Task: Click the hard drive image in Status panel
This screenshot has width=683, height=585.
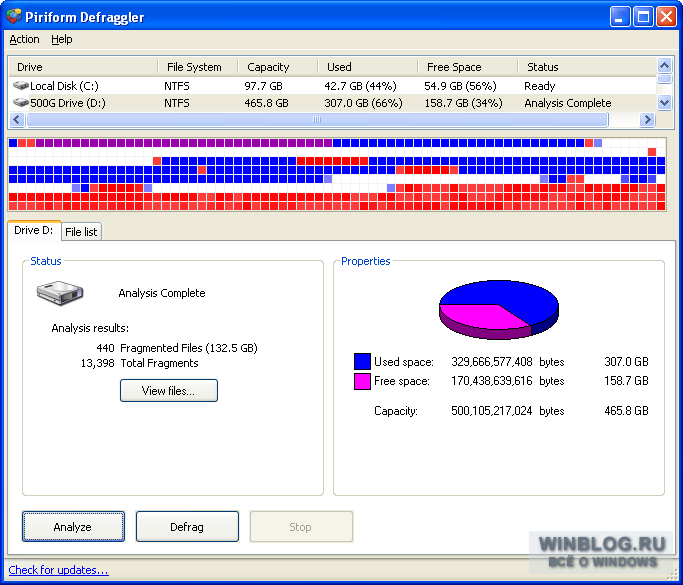Action: 60,293
